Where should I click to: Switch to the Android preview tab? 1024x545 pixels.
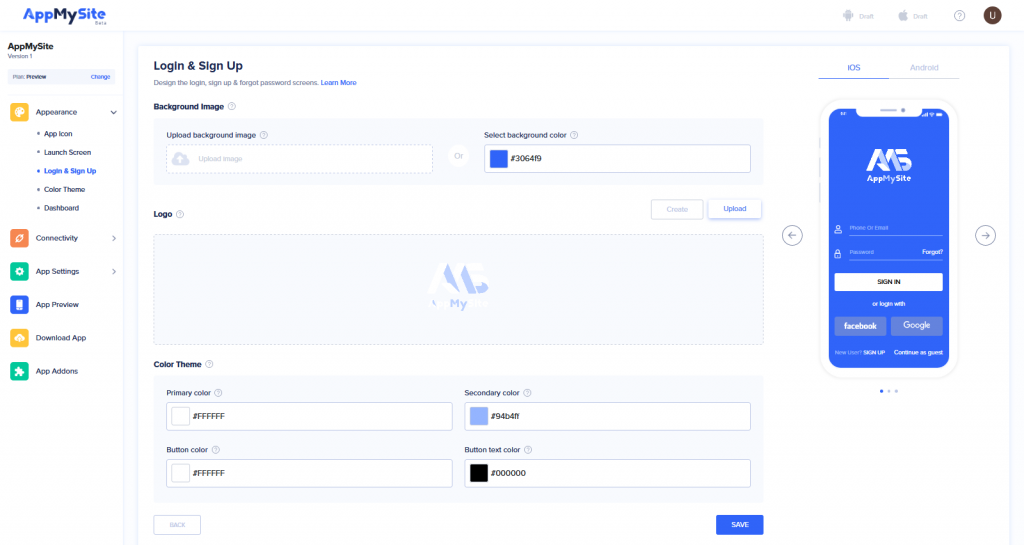point(924,68)
